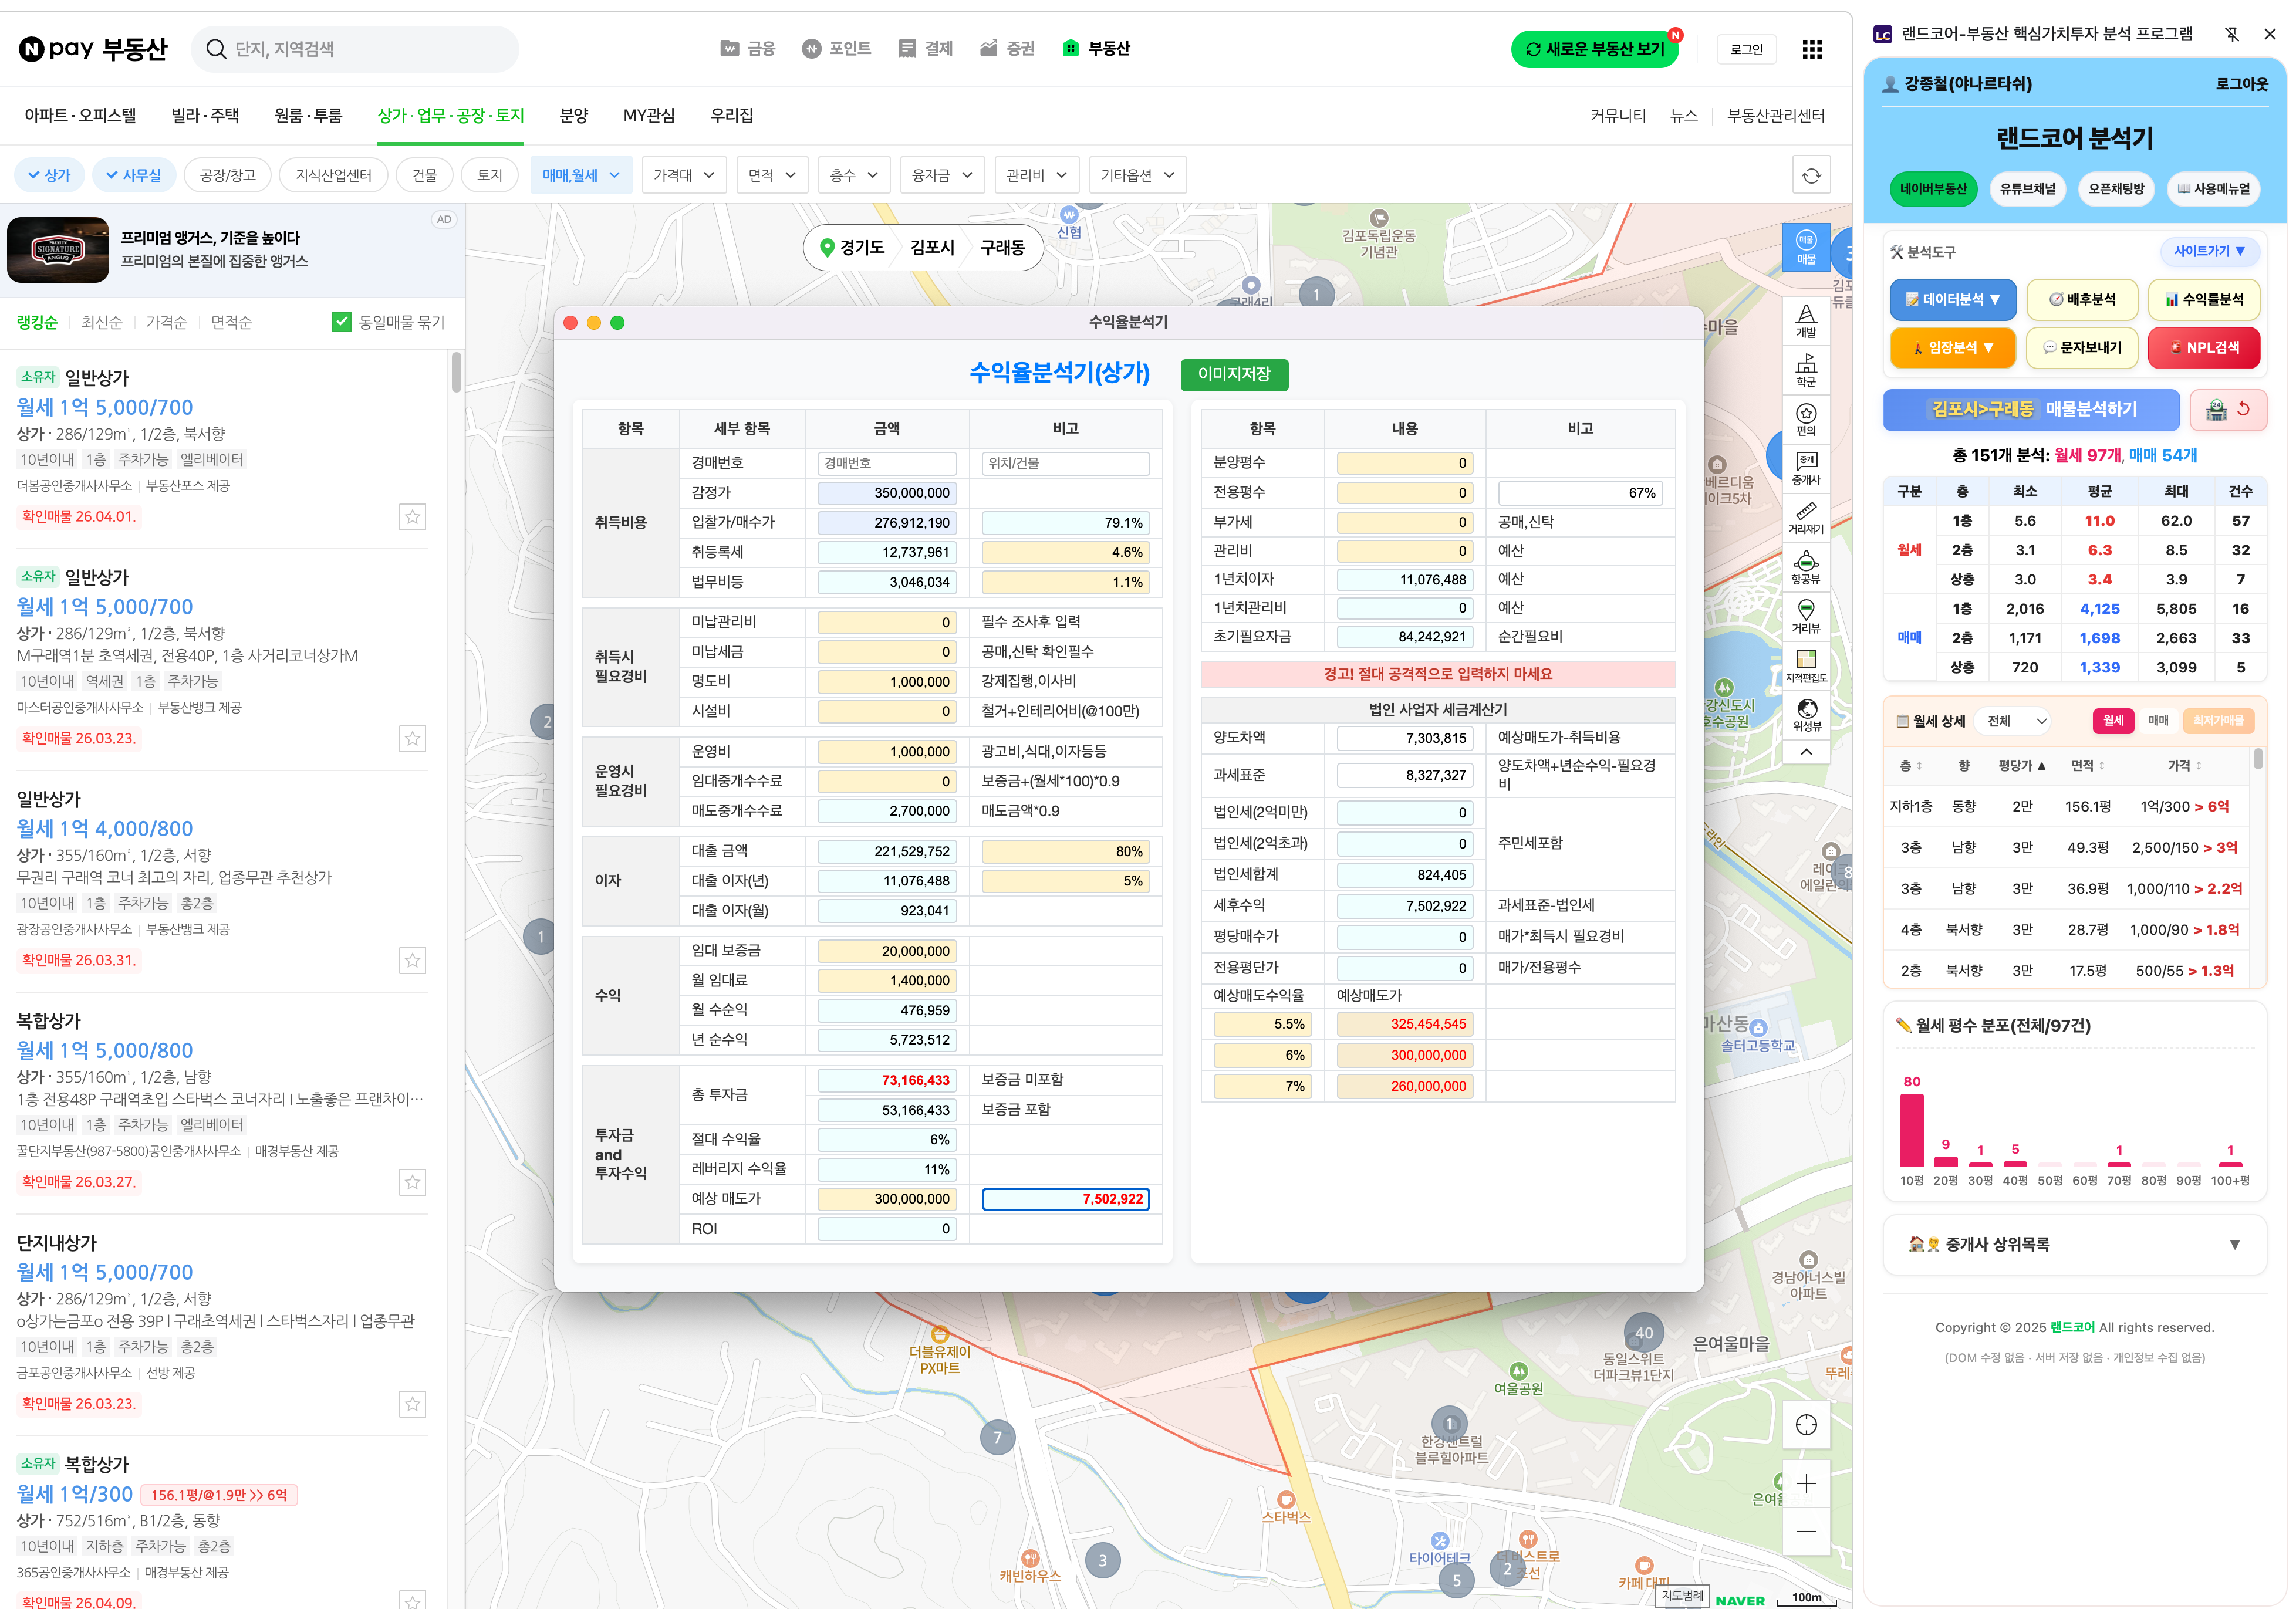Image resolution: width=2296 pixels, height=1609 pixels.
Task: Enable the 지식산업센터 filter chip
Action: point(334,176)
